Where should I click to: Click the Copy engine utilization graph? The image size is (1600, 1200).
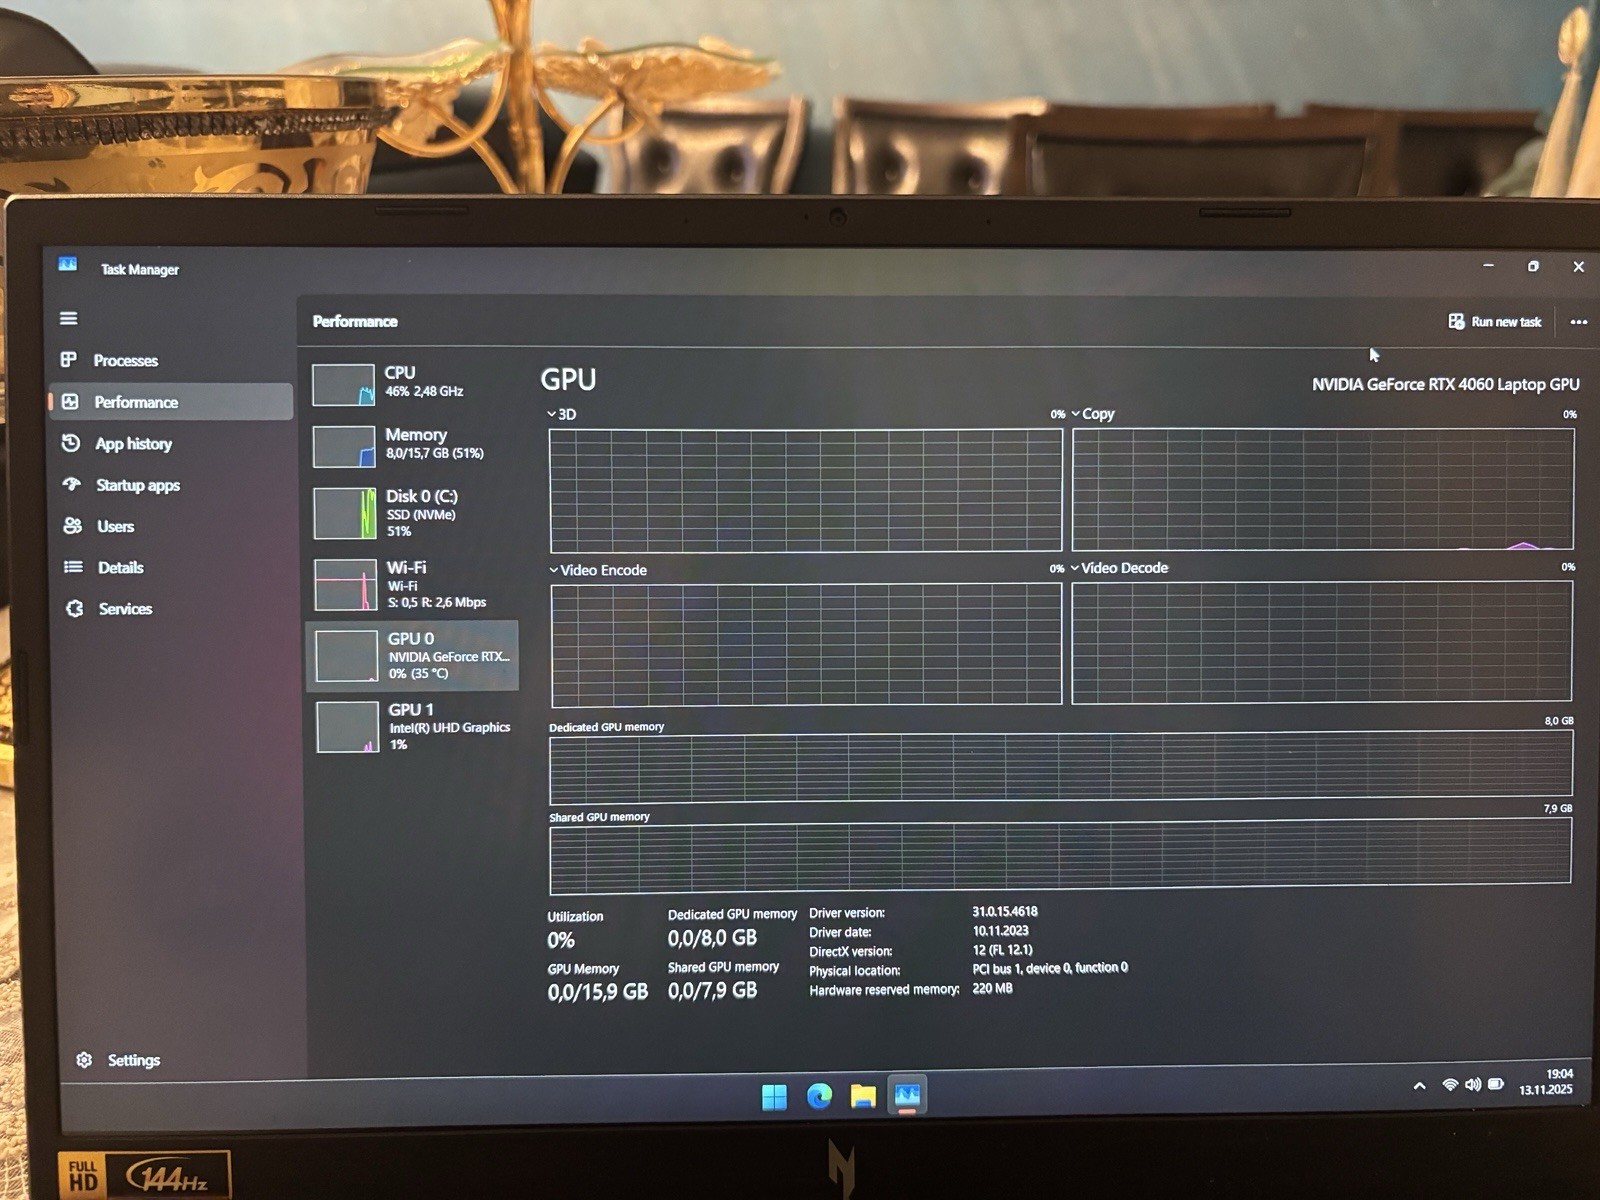pyautogui.click(x=1323, y=488)
